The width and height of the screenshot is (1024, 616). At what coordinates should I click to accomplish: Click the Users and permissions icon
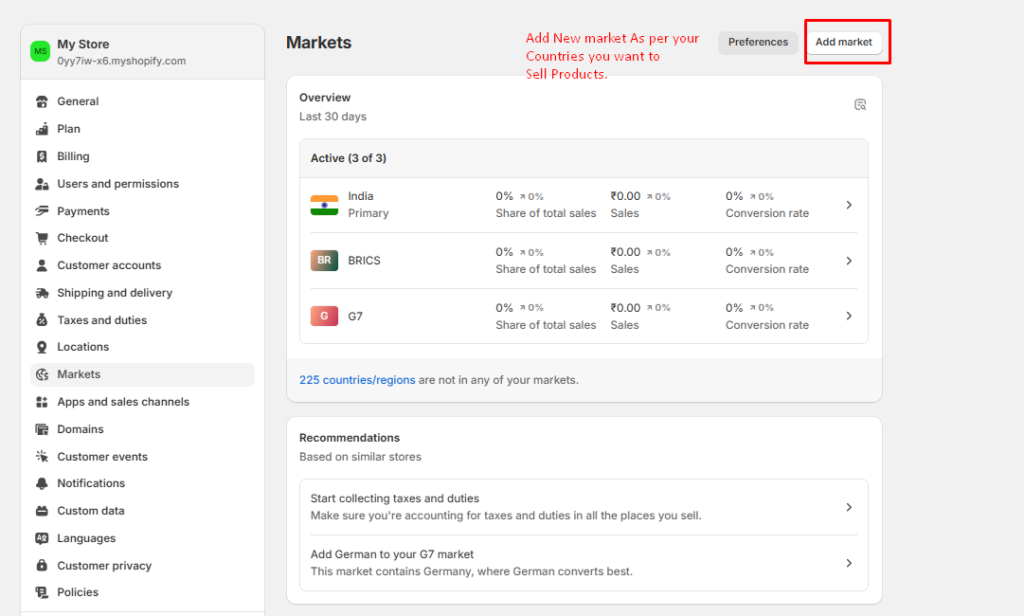point(42,184)
